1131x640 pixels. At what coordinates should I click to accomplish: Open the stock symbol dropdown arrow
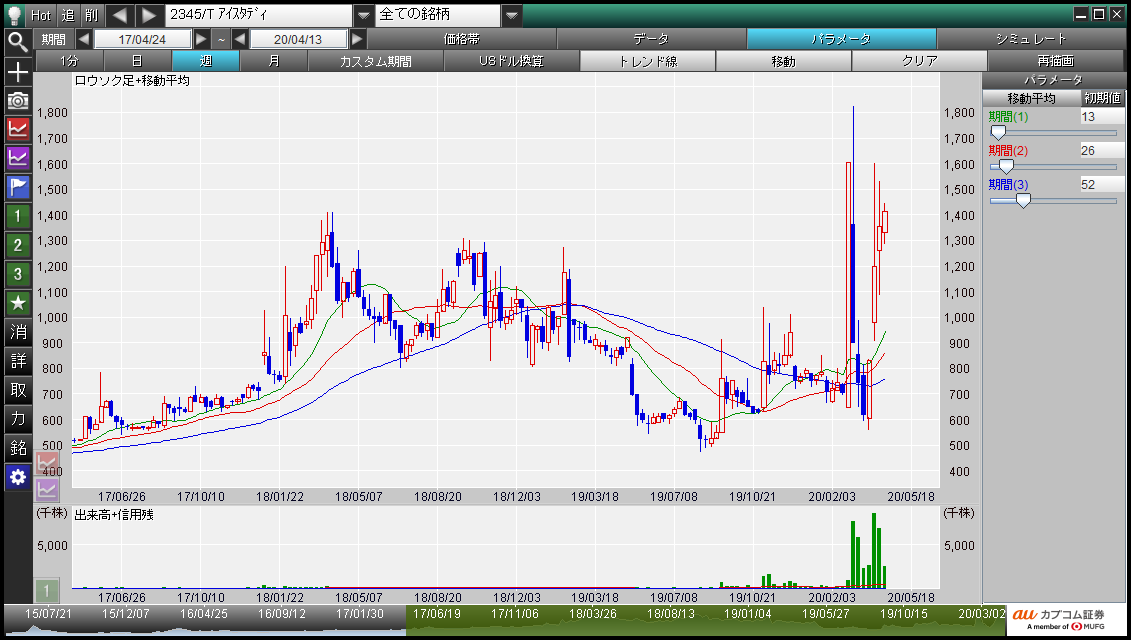pyautogui.click(x=364, y=15)
